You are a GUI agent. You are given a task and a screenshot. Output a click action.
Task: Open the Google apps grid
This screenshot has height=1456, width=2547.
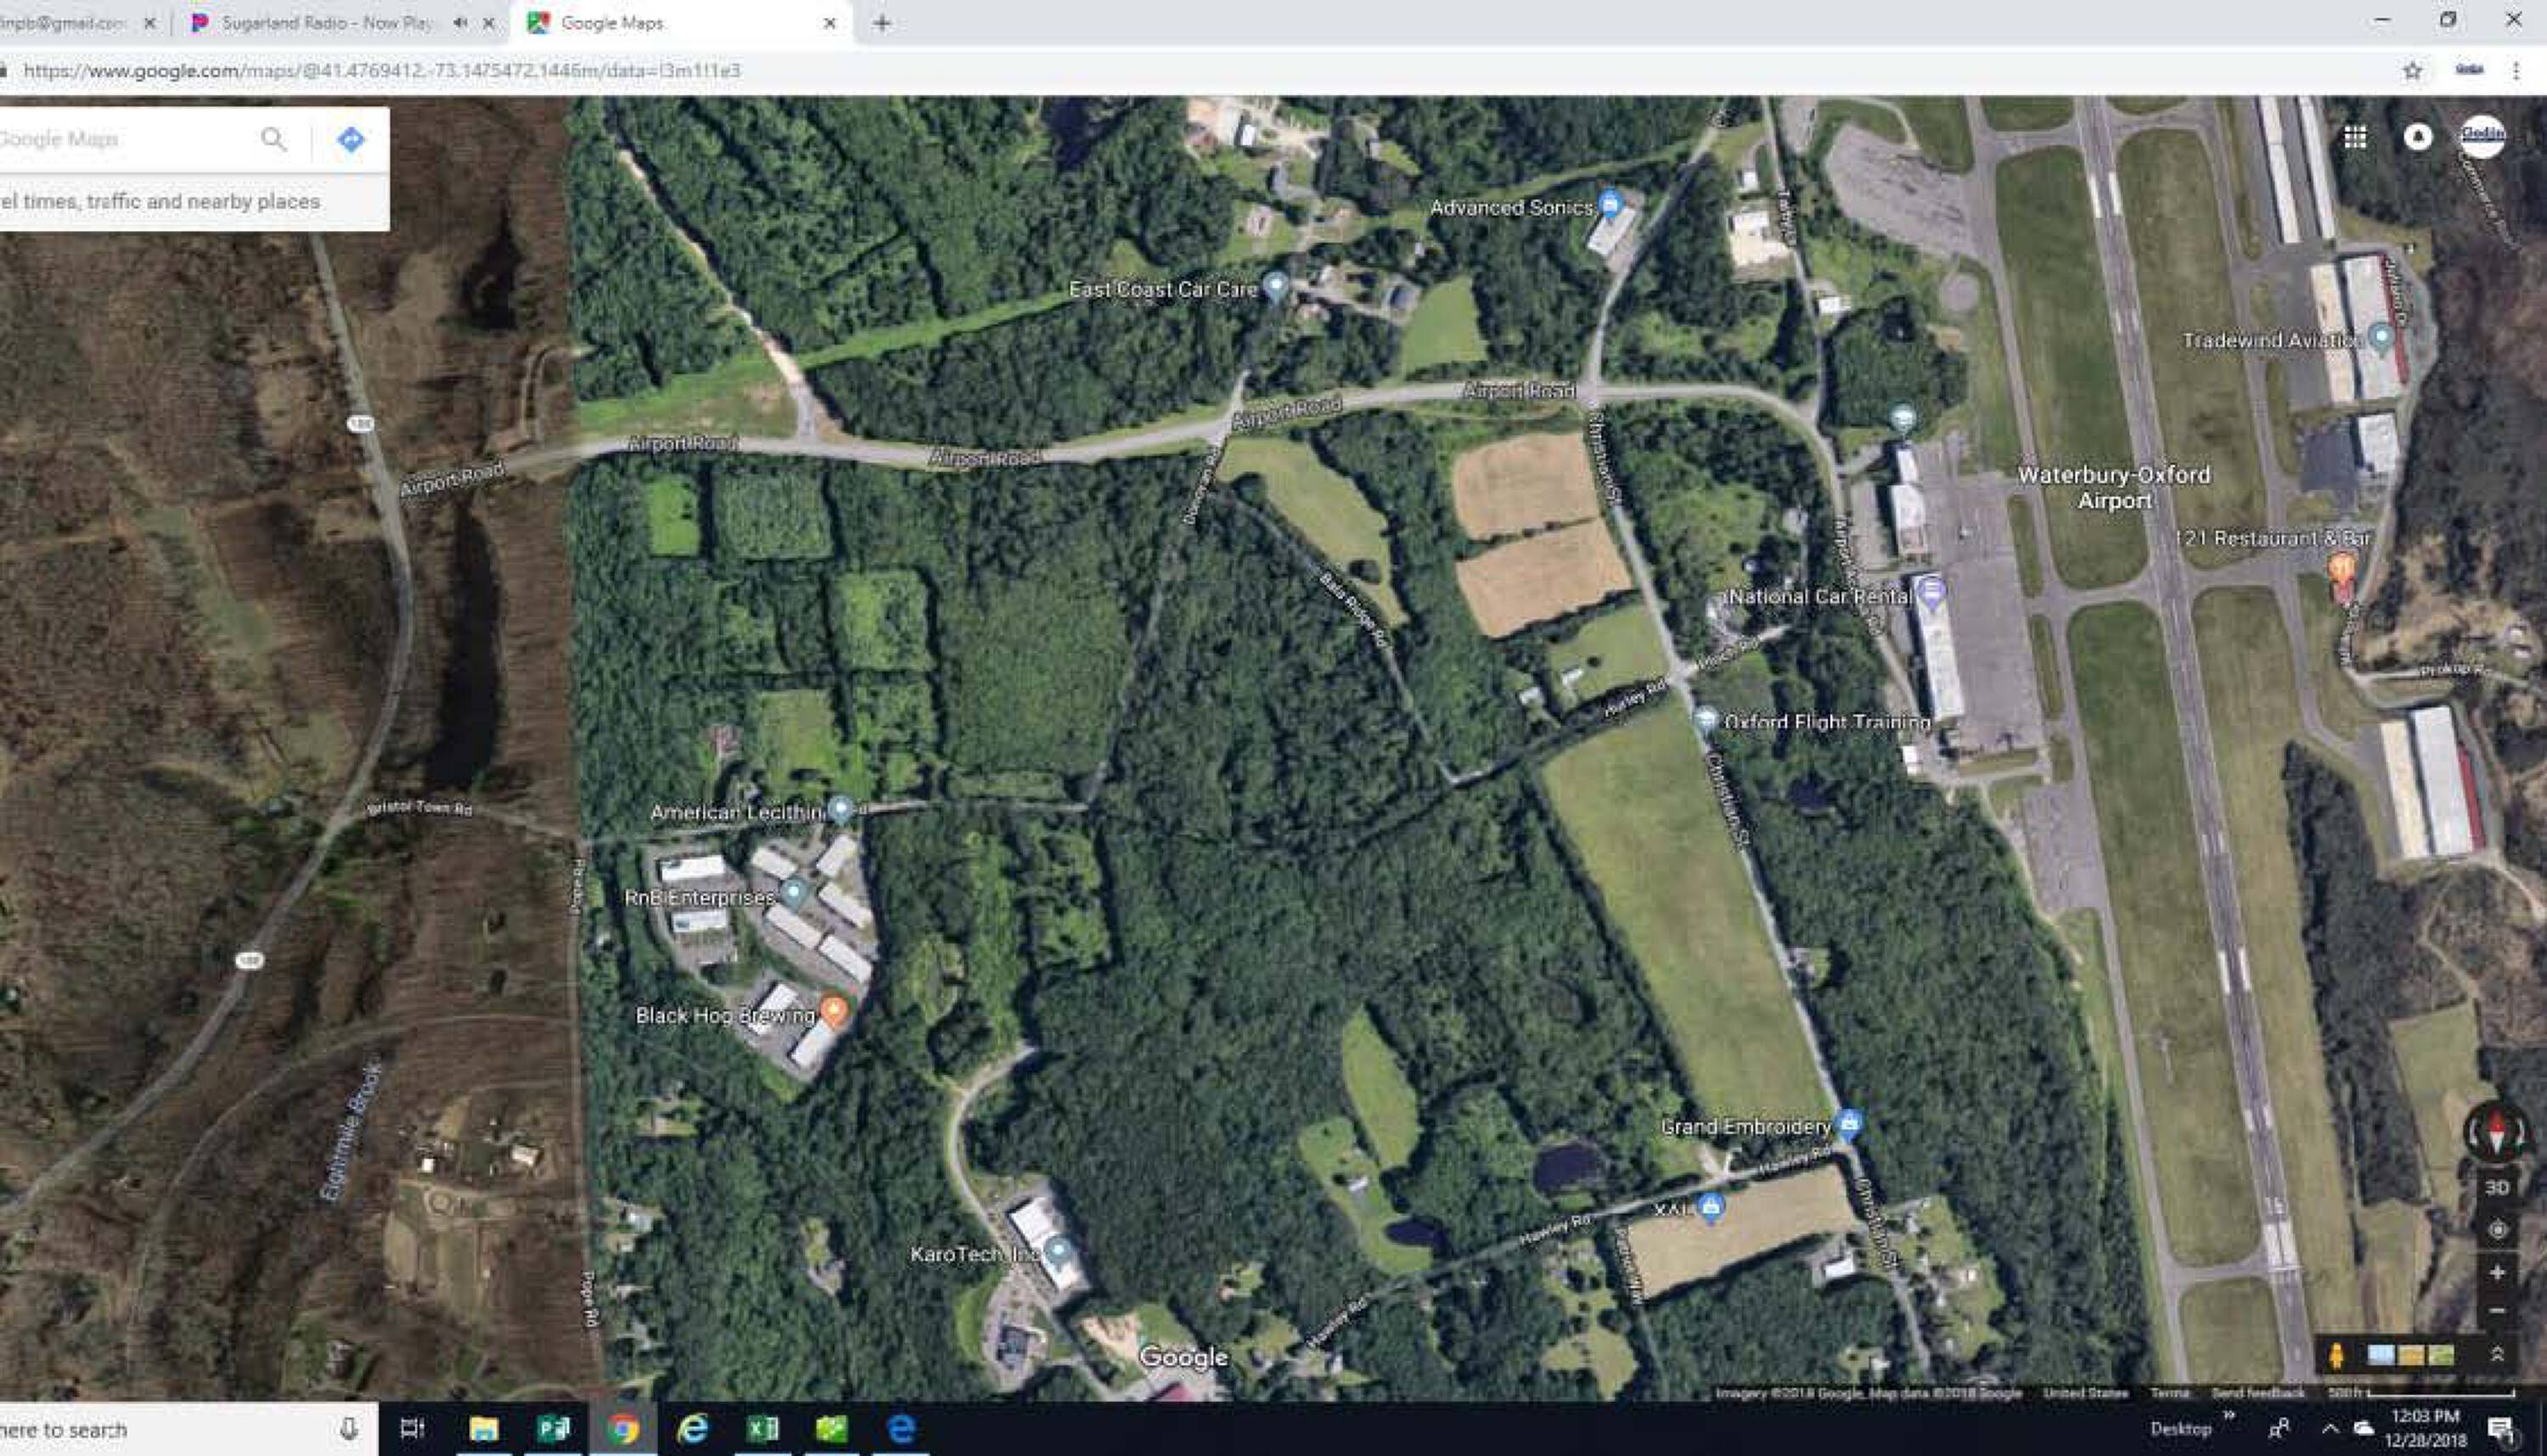coord(2355,137)
